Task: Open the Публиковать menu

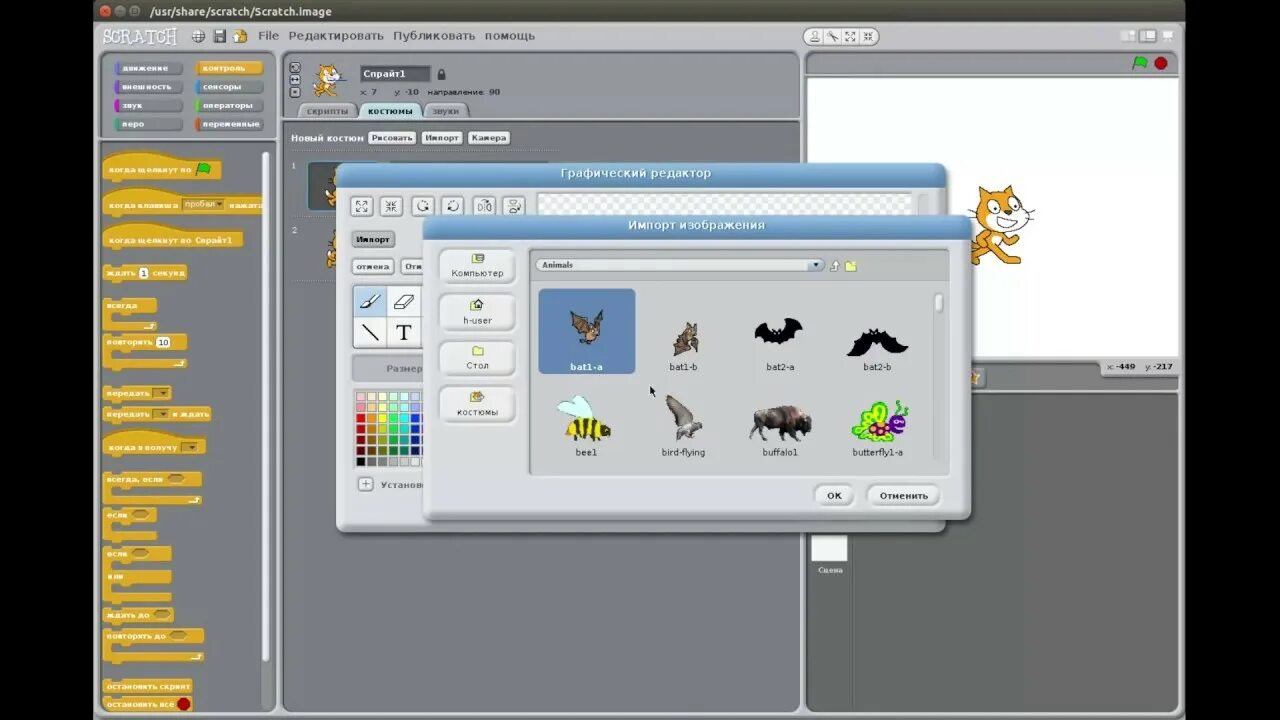Action: 434,36
